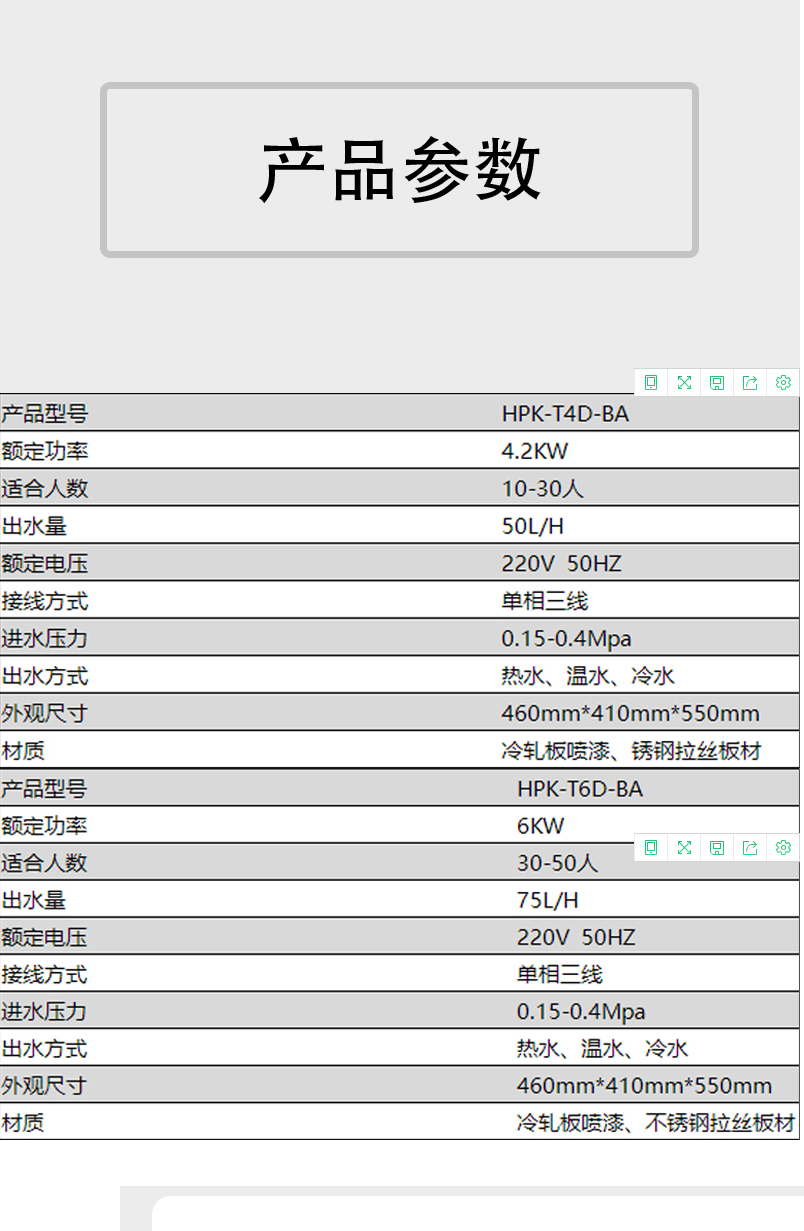The height and width of the screenshot is (1231, 804).
Task: Click the save floppy icon in top toolbar
Action: point(717,382)
